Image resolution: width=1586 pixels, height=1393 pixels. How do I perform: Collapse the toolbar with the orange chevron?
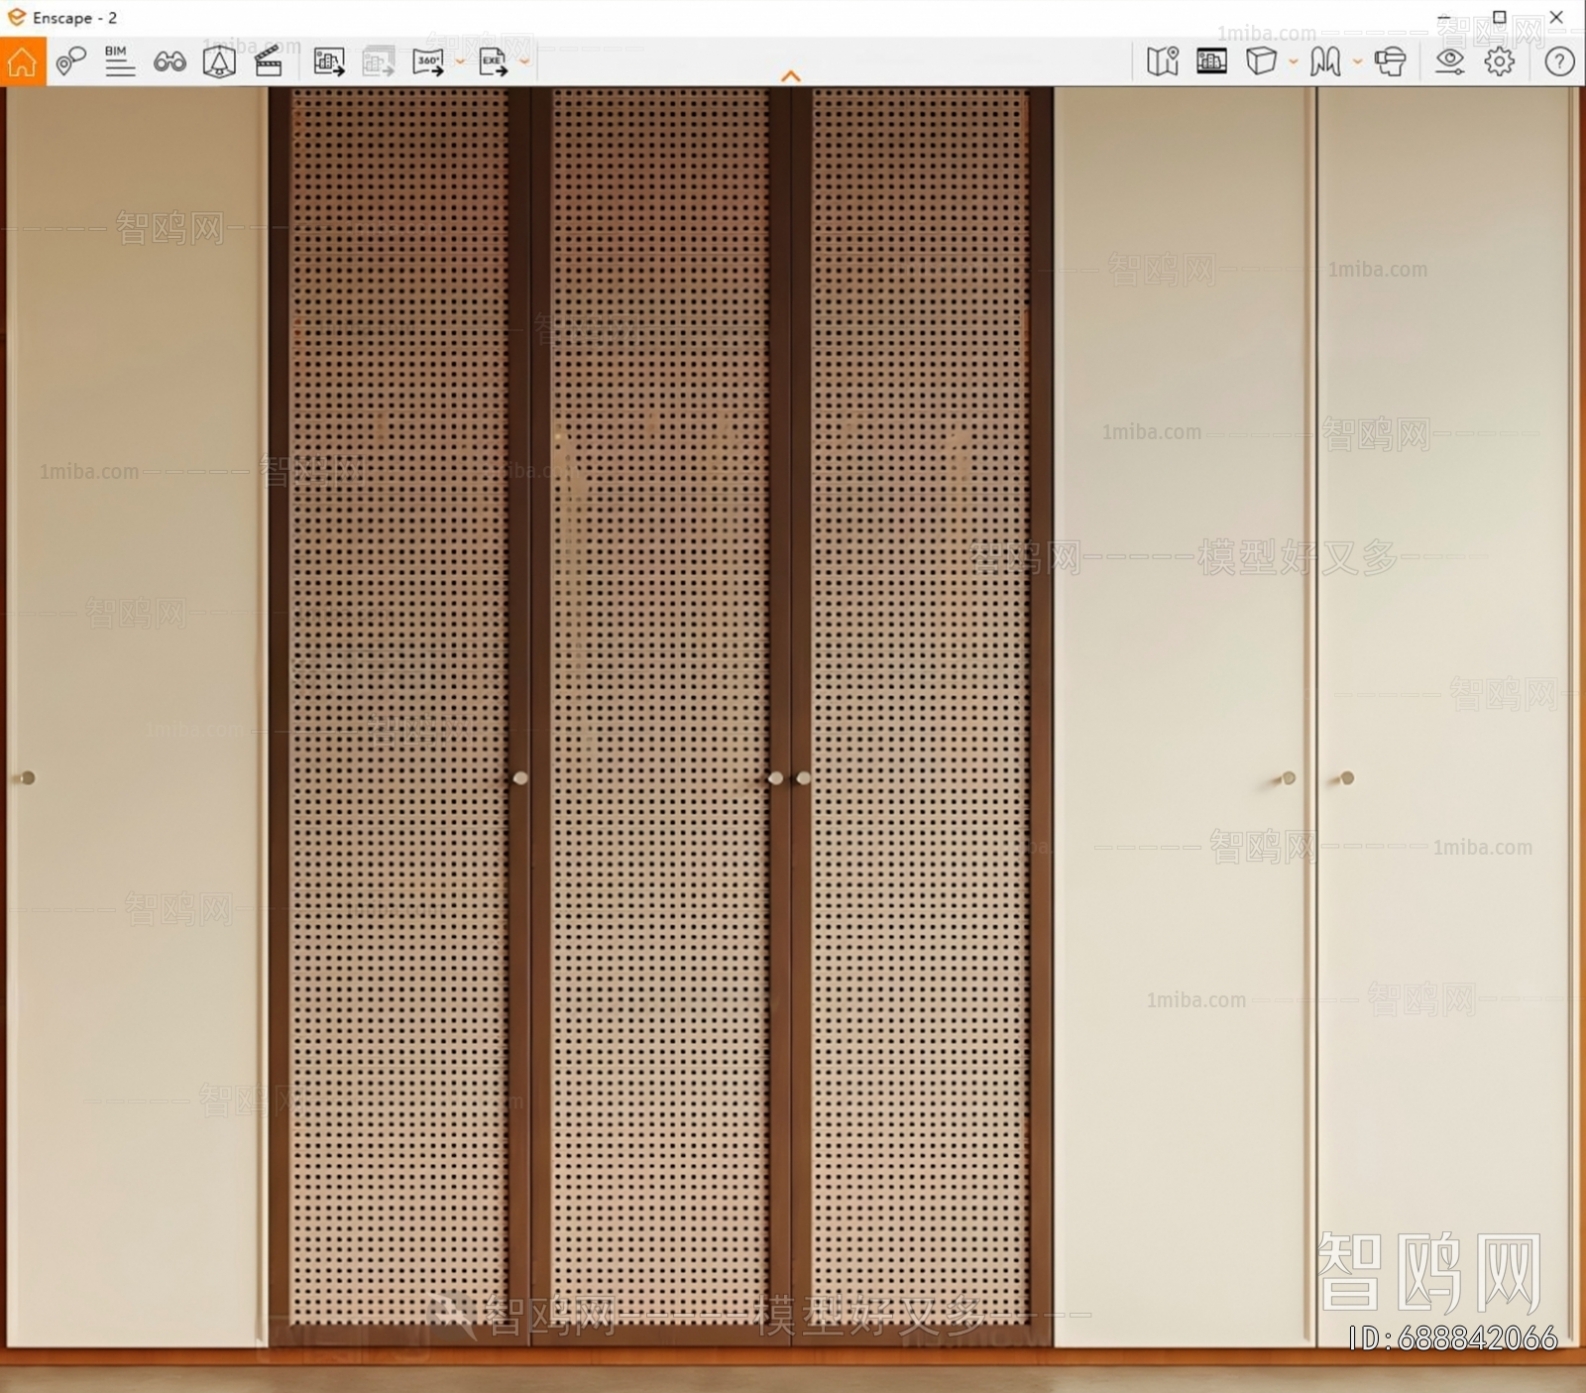click(x=791, y=76)
